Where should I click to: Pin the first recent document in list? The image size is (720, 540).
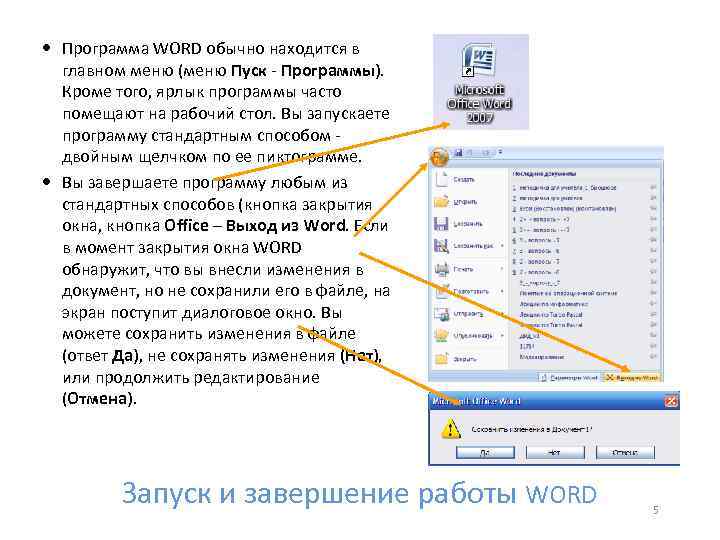coord(653,187)
